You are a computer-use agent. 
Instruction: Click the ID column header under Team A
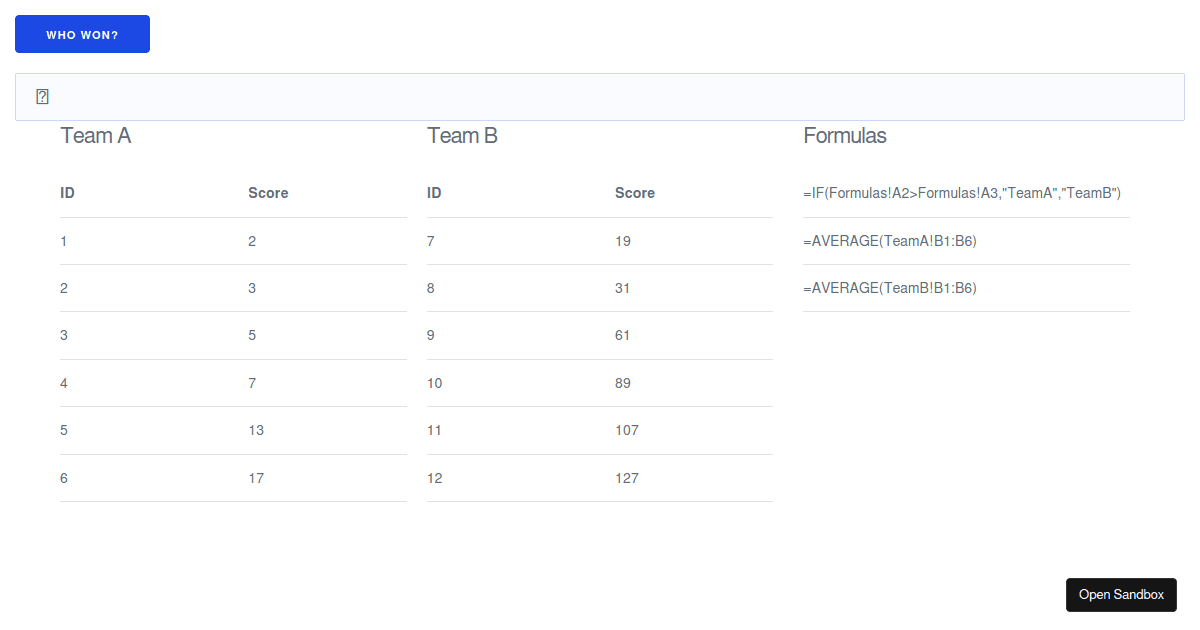[x=67, y=193]
